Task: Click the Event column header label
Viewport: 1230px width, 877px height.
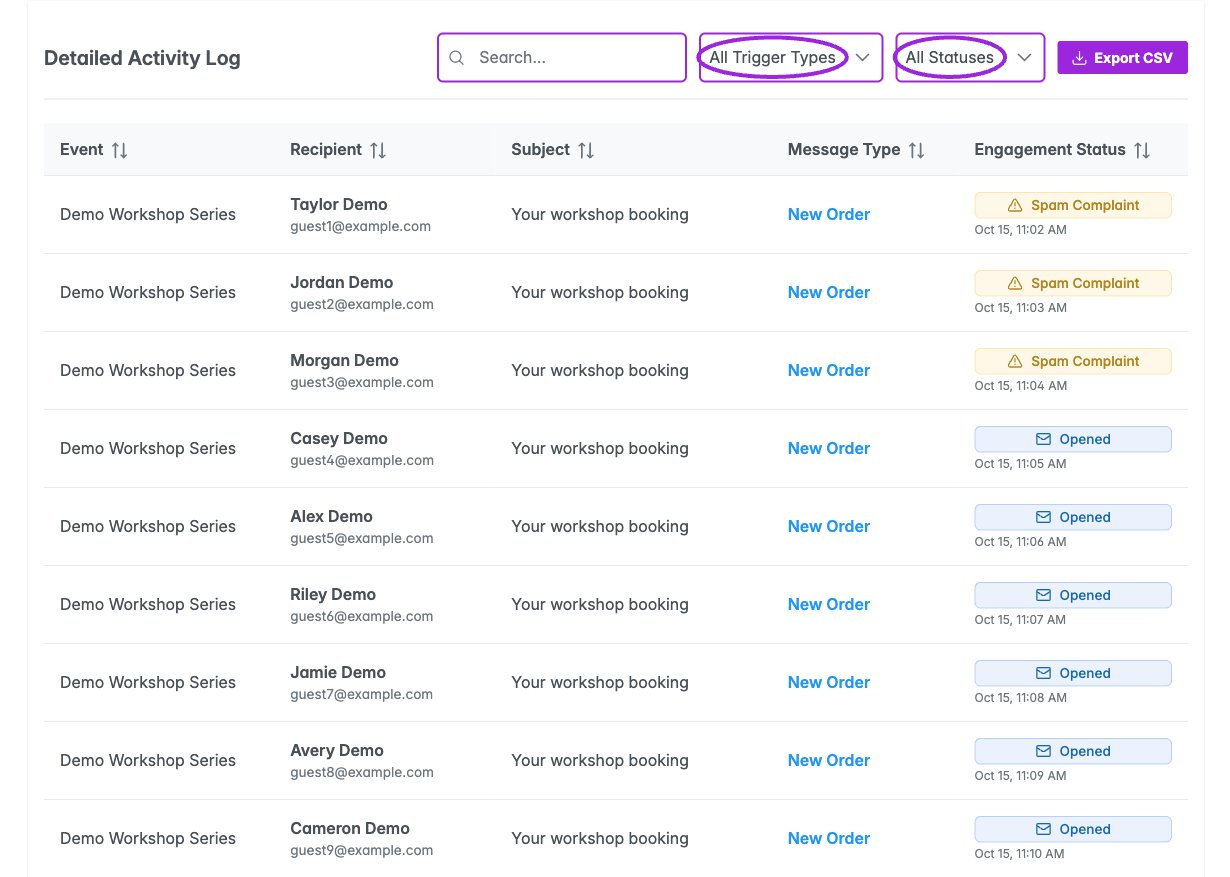Action: click(82, 150)
